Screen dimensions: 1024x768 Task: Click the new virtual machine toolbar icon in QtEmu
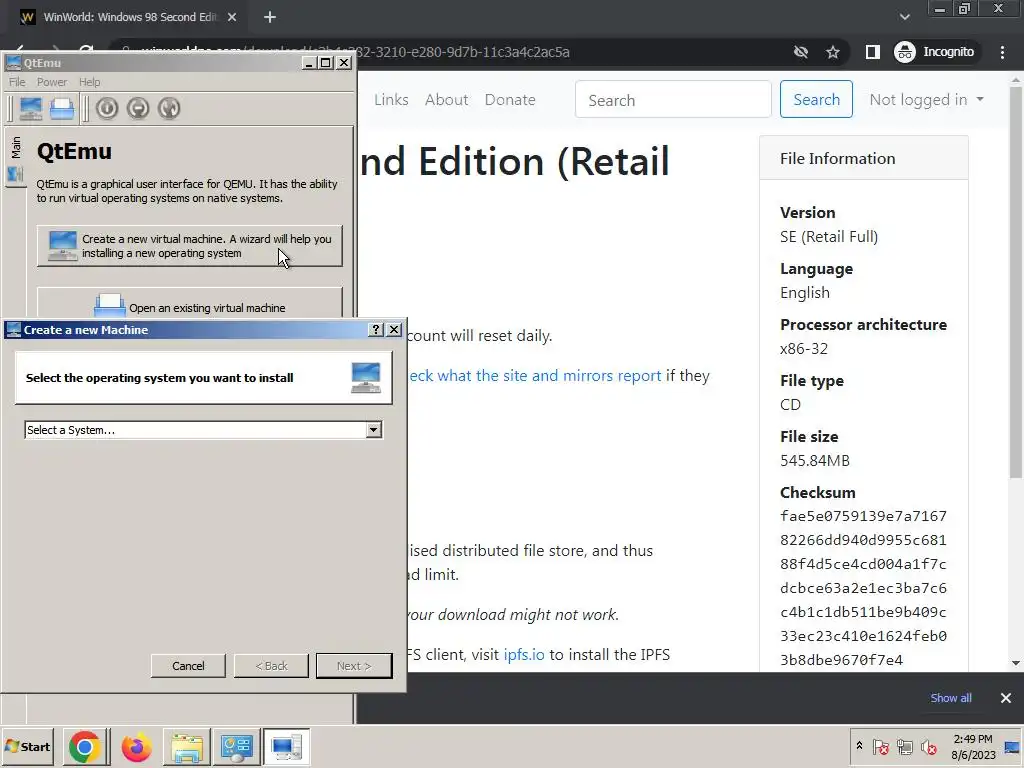[x=31, y=108]
